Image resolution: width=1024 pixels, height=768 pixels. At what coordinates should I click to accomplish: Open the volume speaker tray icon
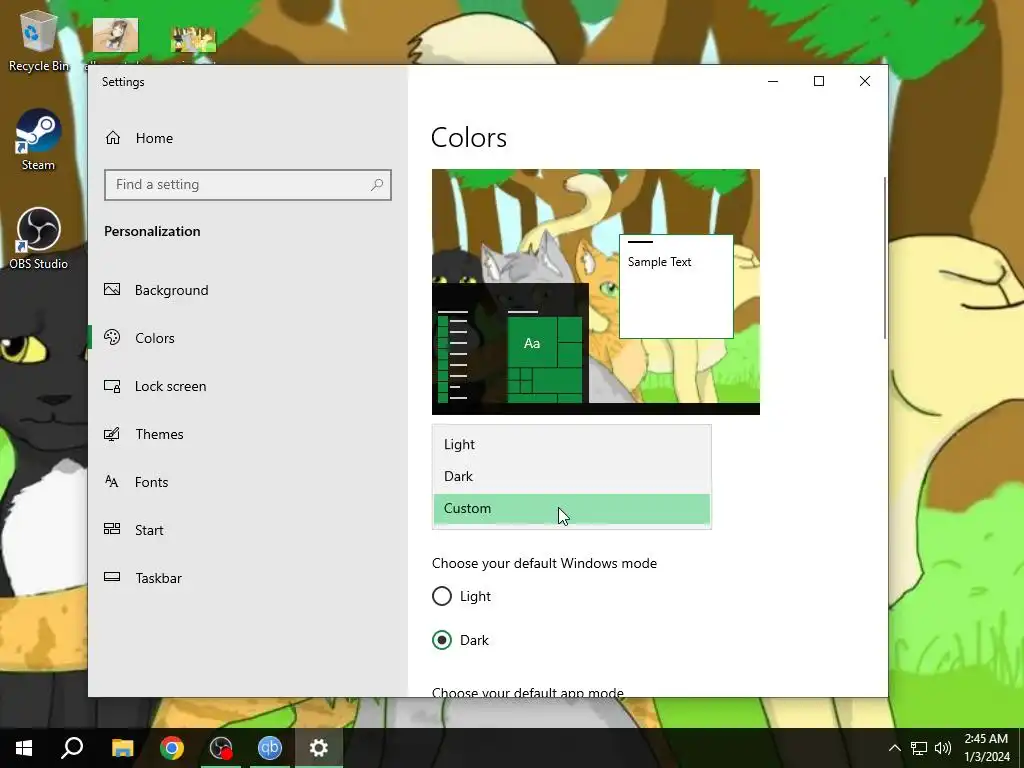943,748
